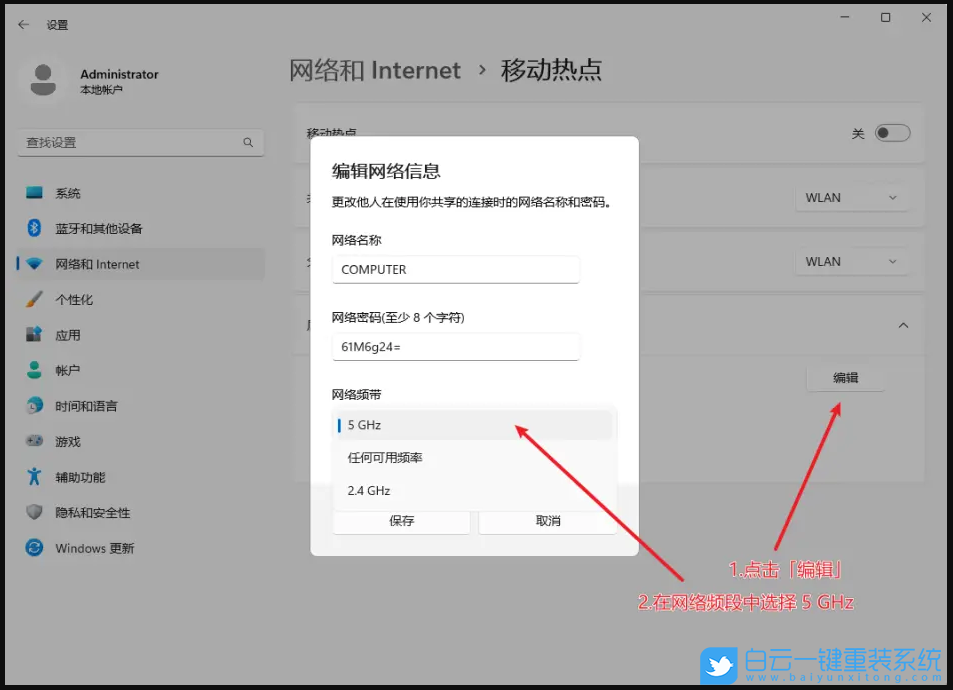Choose 2.4 GHz network band
Screen dimensions: 953x690
click(370, 490)
